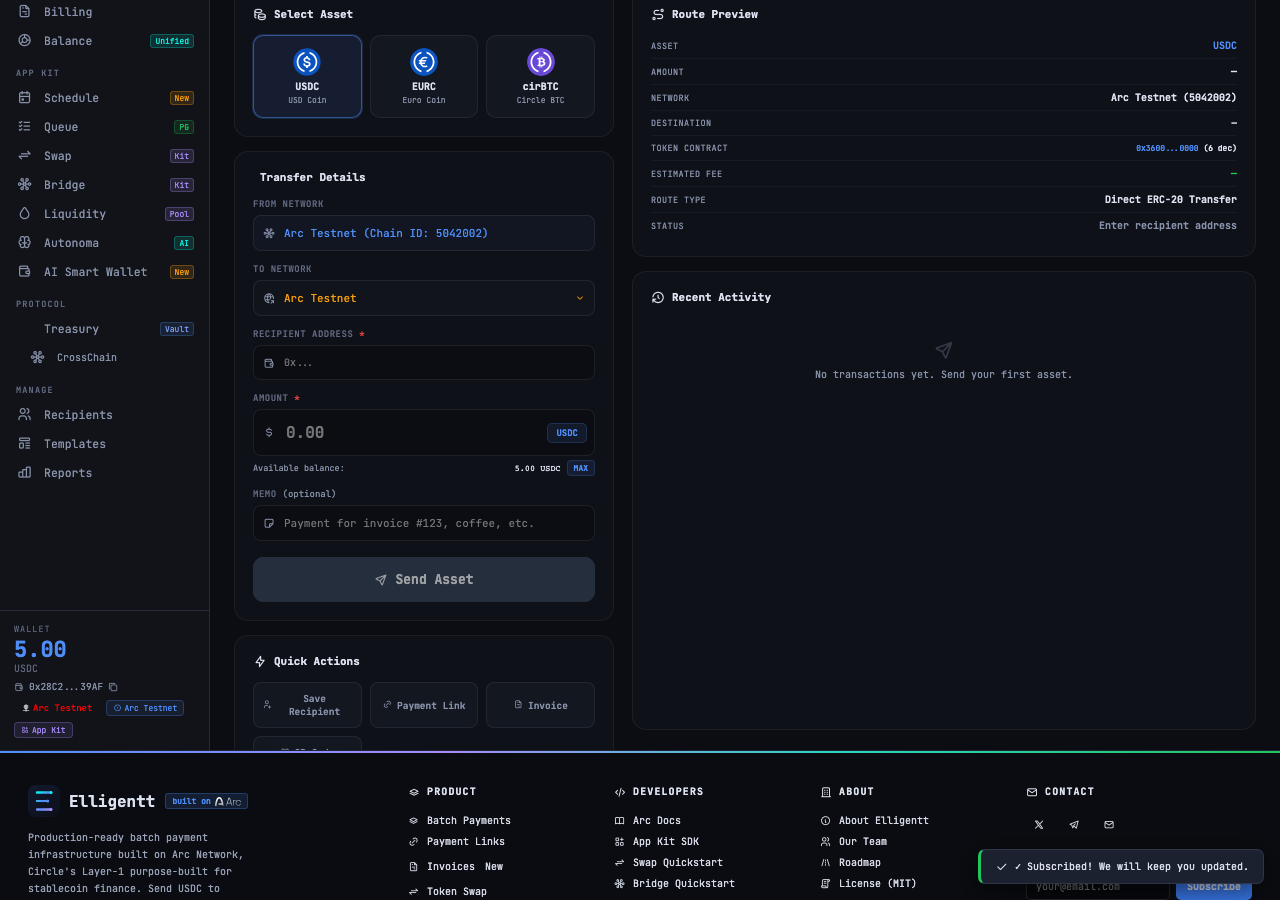Click the red Arc Testnet wallet label

click(x=62, y=708)
